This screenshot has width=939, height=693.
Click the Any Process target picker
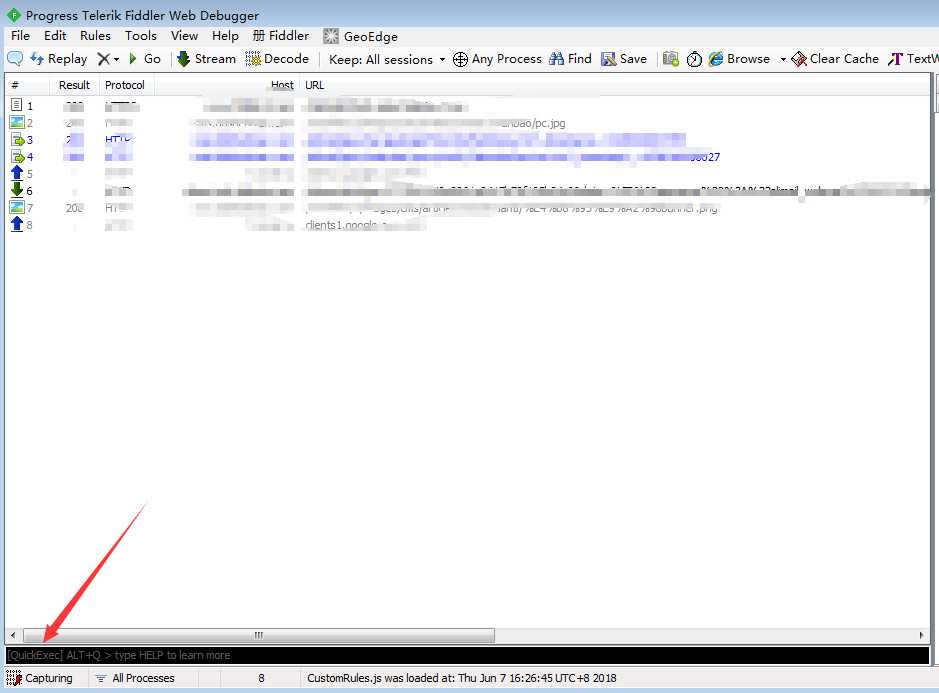497,59
